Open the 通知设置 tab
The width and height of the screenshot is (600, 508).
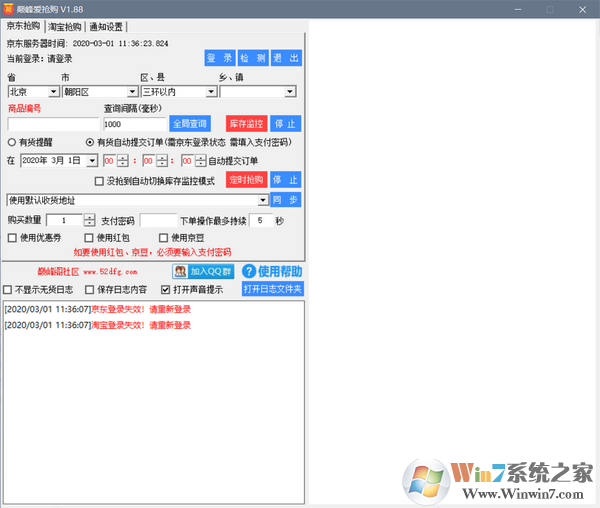click(x=107, y=27)
